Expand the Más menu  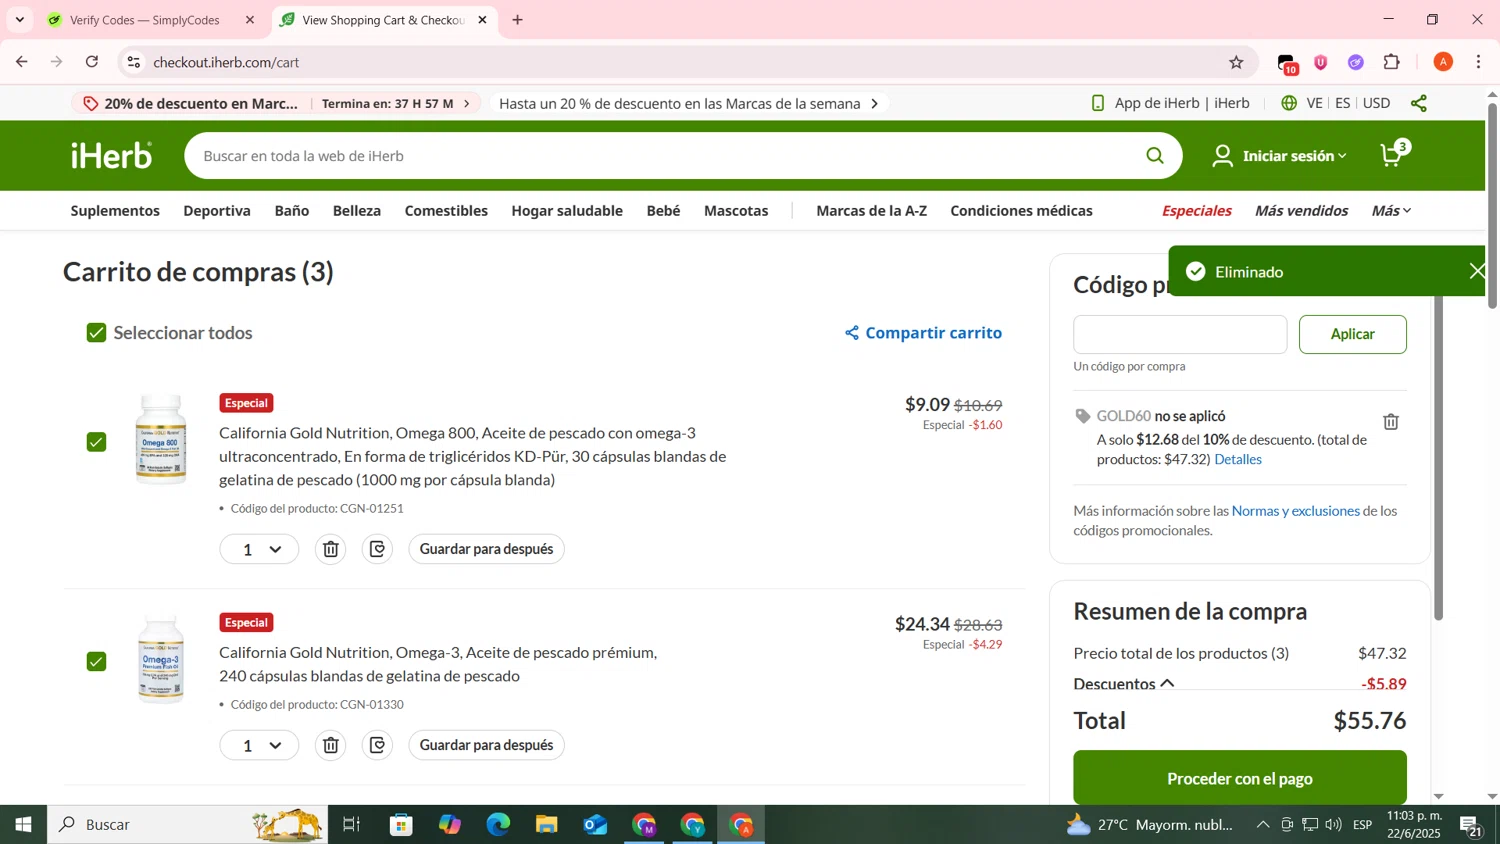click(x=1391, y=210)
